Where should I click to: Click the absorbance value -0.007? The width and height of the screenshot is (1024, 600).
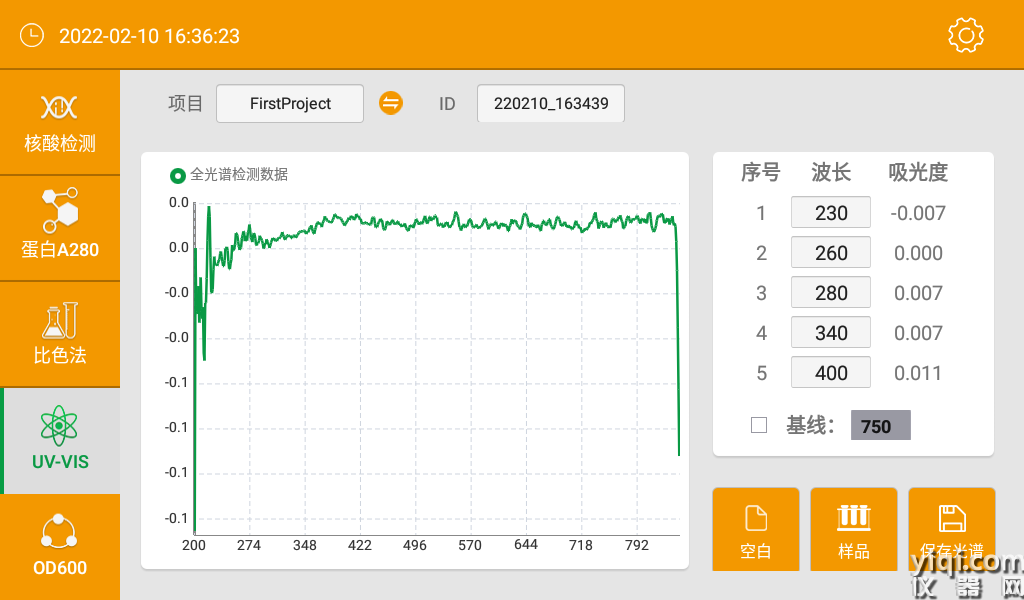coord(918,213)
